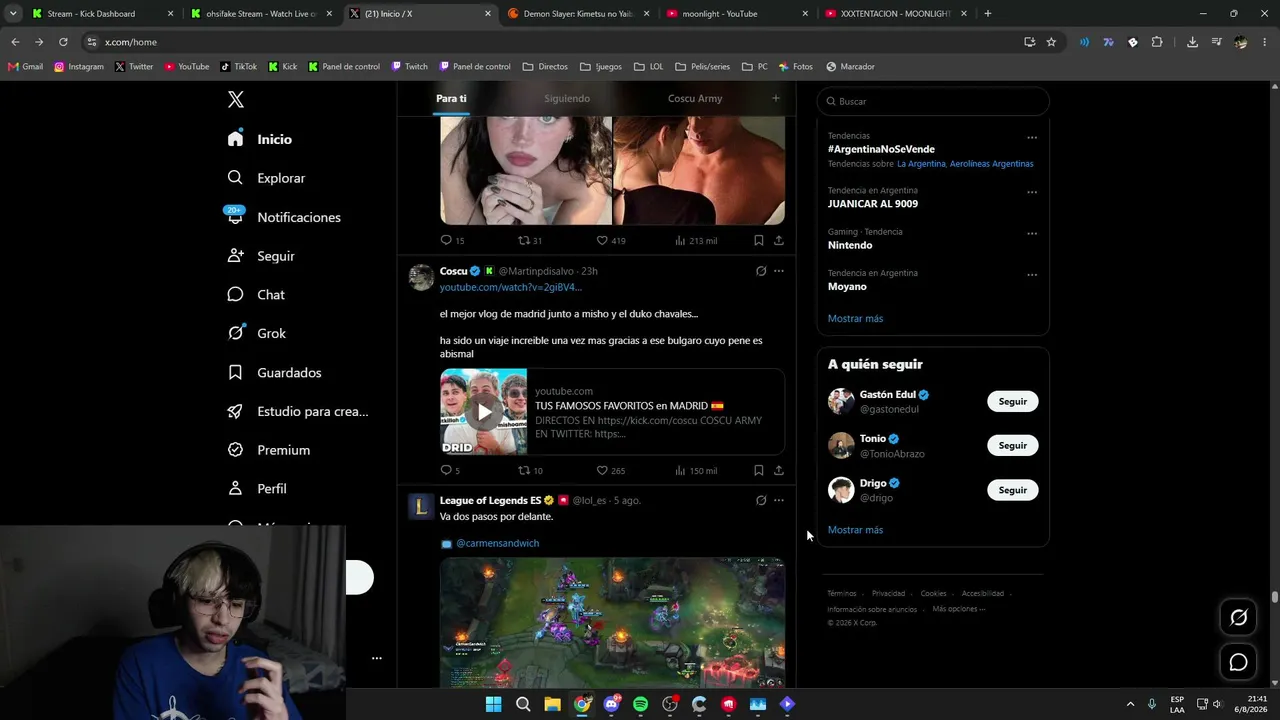The height and width of the screenshot is (720, 1280).
Task: Switch to the Stream - Kick Dashboard tab
Action: (101, 14)
